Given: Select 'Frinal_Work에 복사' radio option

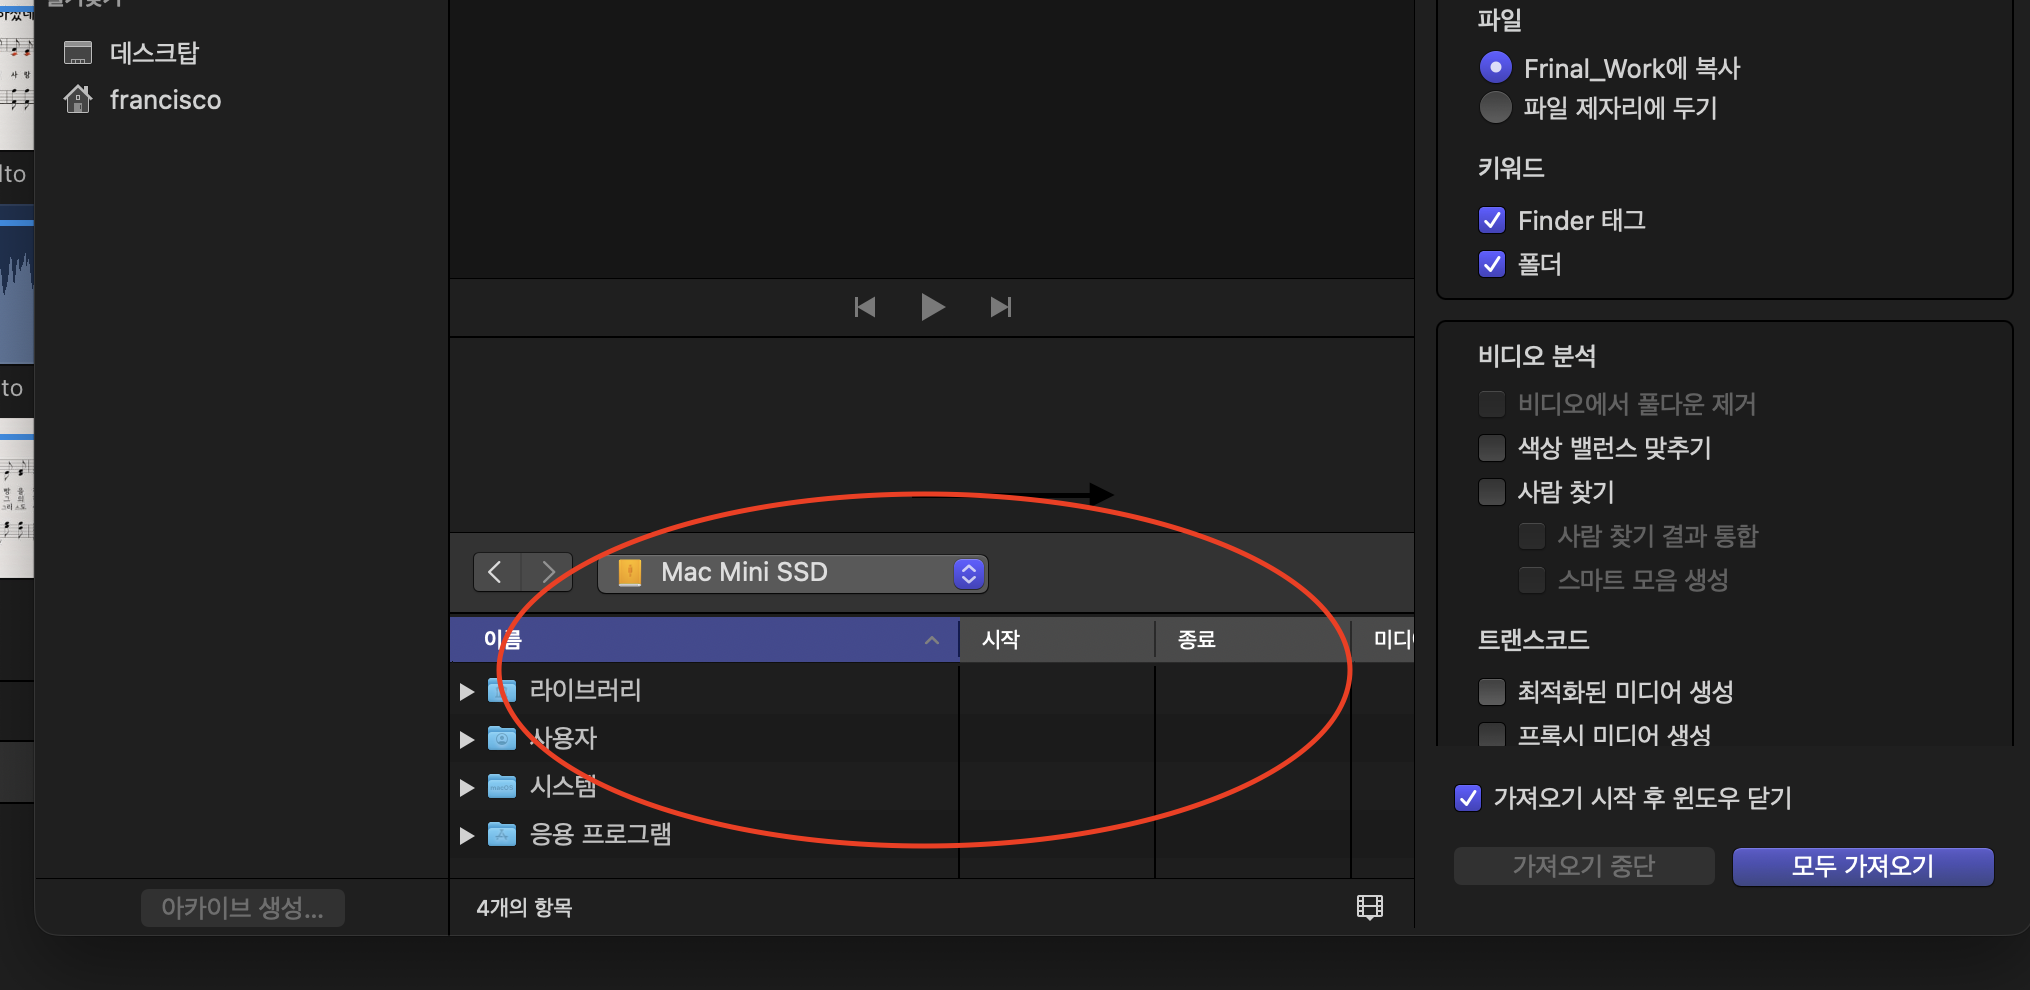Looking at the screenshot, I should 1495,68.
